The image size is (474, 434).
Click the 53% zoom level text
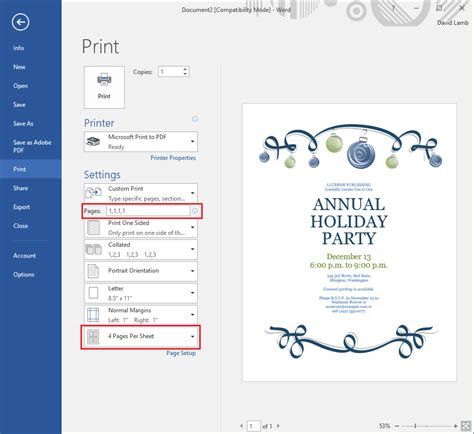pos(384,426)
